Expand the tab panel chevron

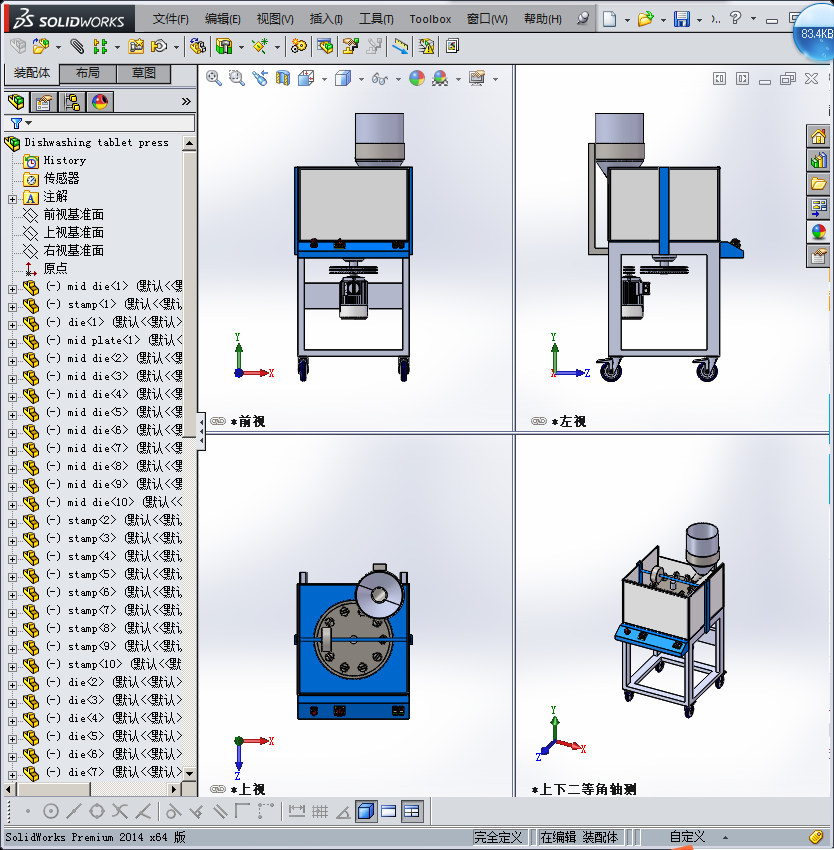point(186,101)
